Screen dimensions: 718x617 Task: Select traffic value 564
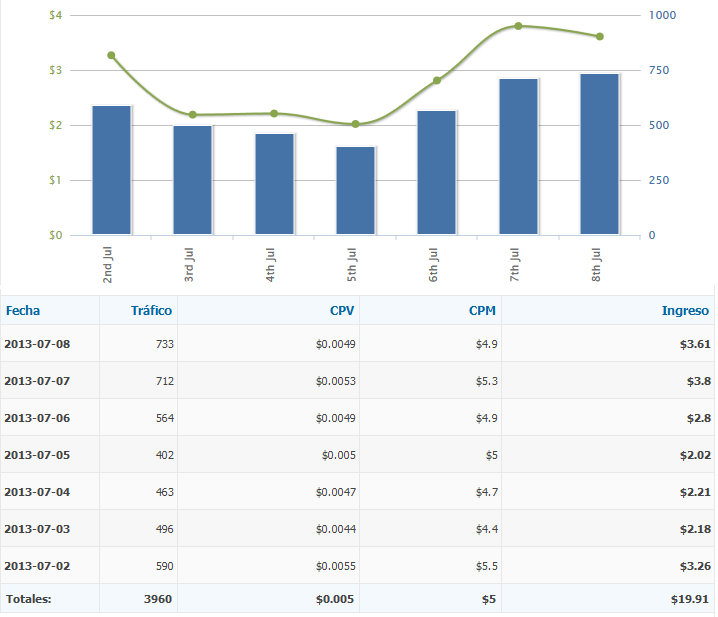pyautogui.click(x=164, y=418)
